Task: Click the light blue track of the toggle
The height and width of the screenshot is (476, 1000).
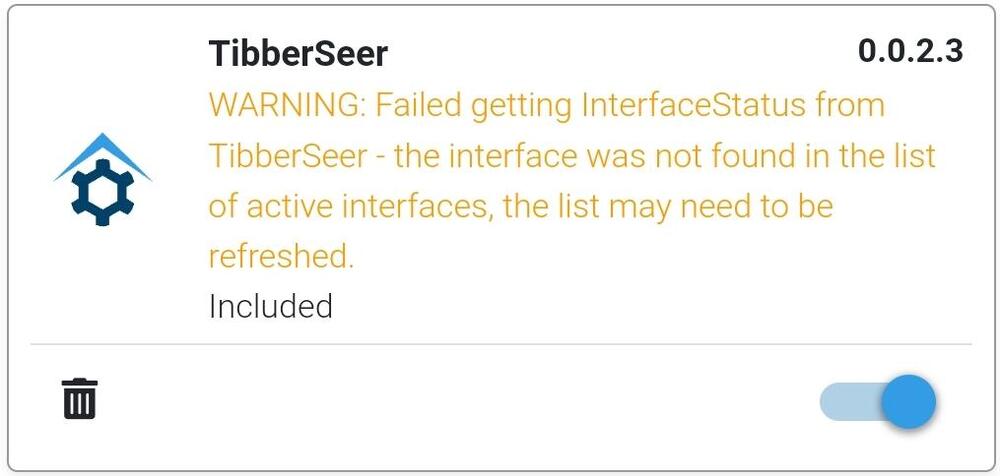Action: 845,402
